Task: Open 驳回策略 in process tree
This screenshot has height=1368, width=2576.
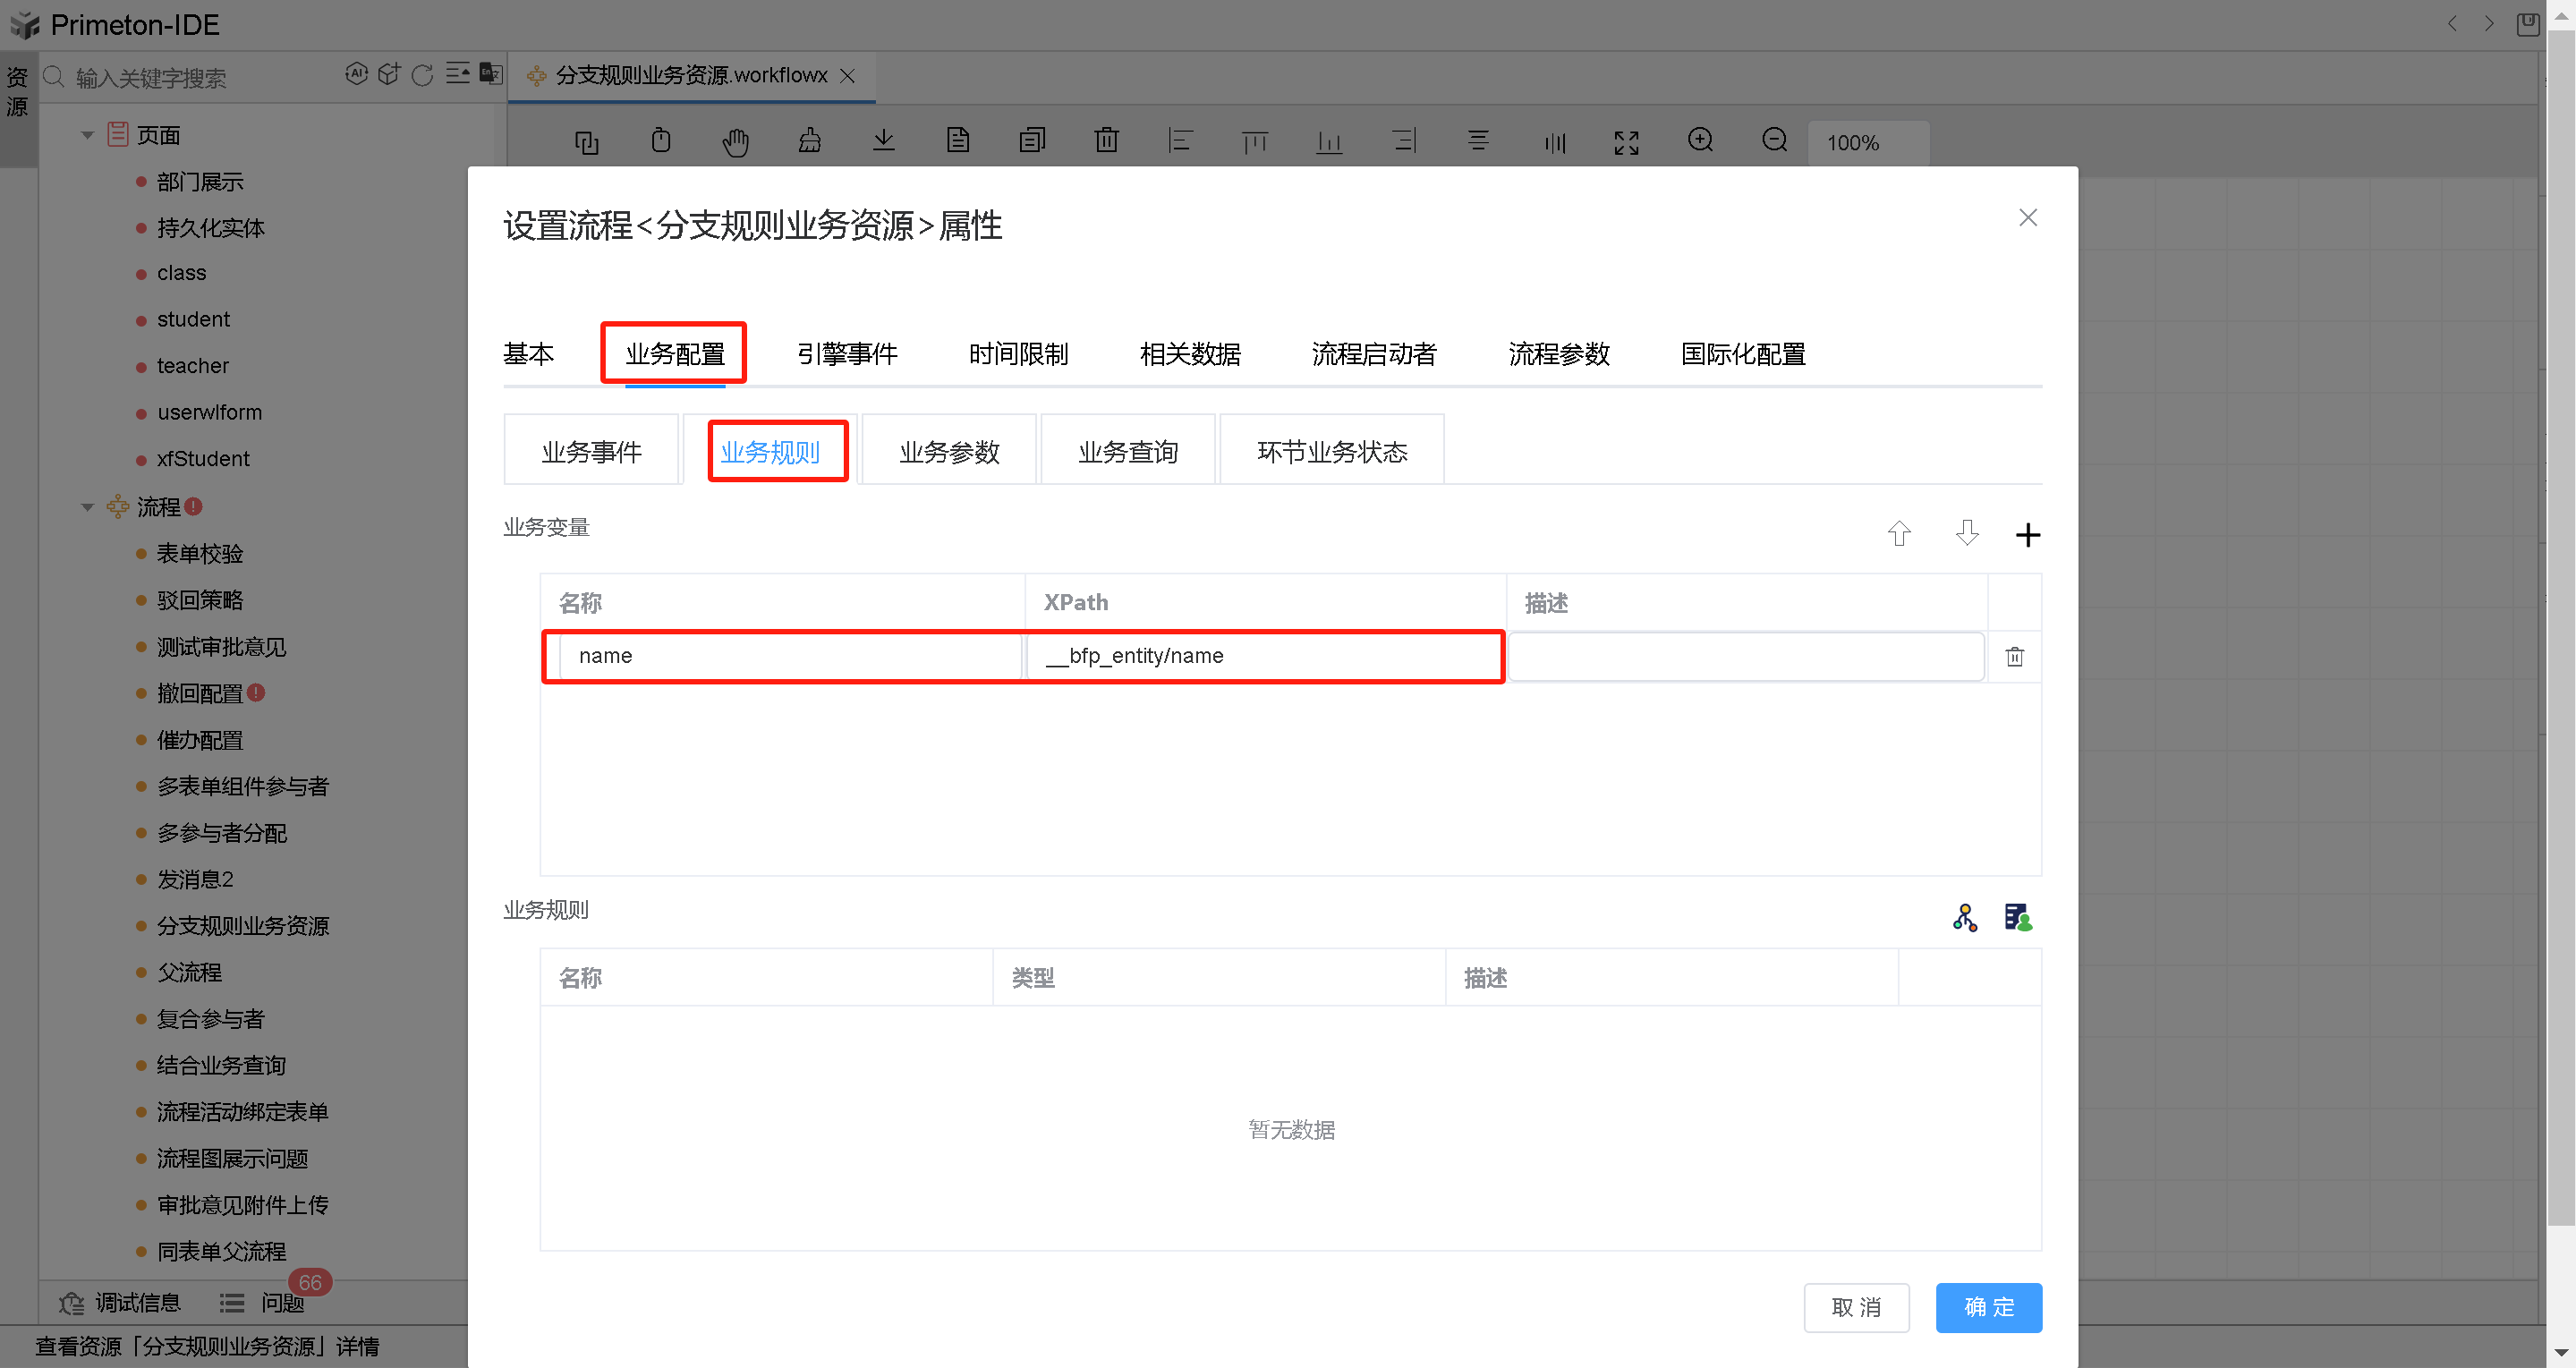Action: pos(200,600)
